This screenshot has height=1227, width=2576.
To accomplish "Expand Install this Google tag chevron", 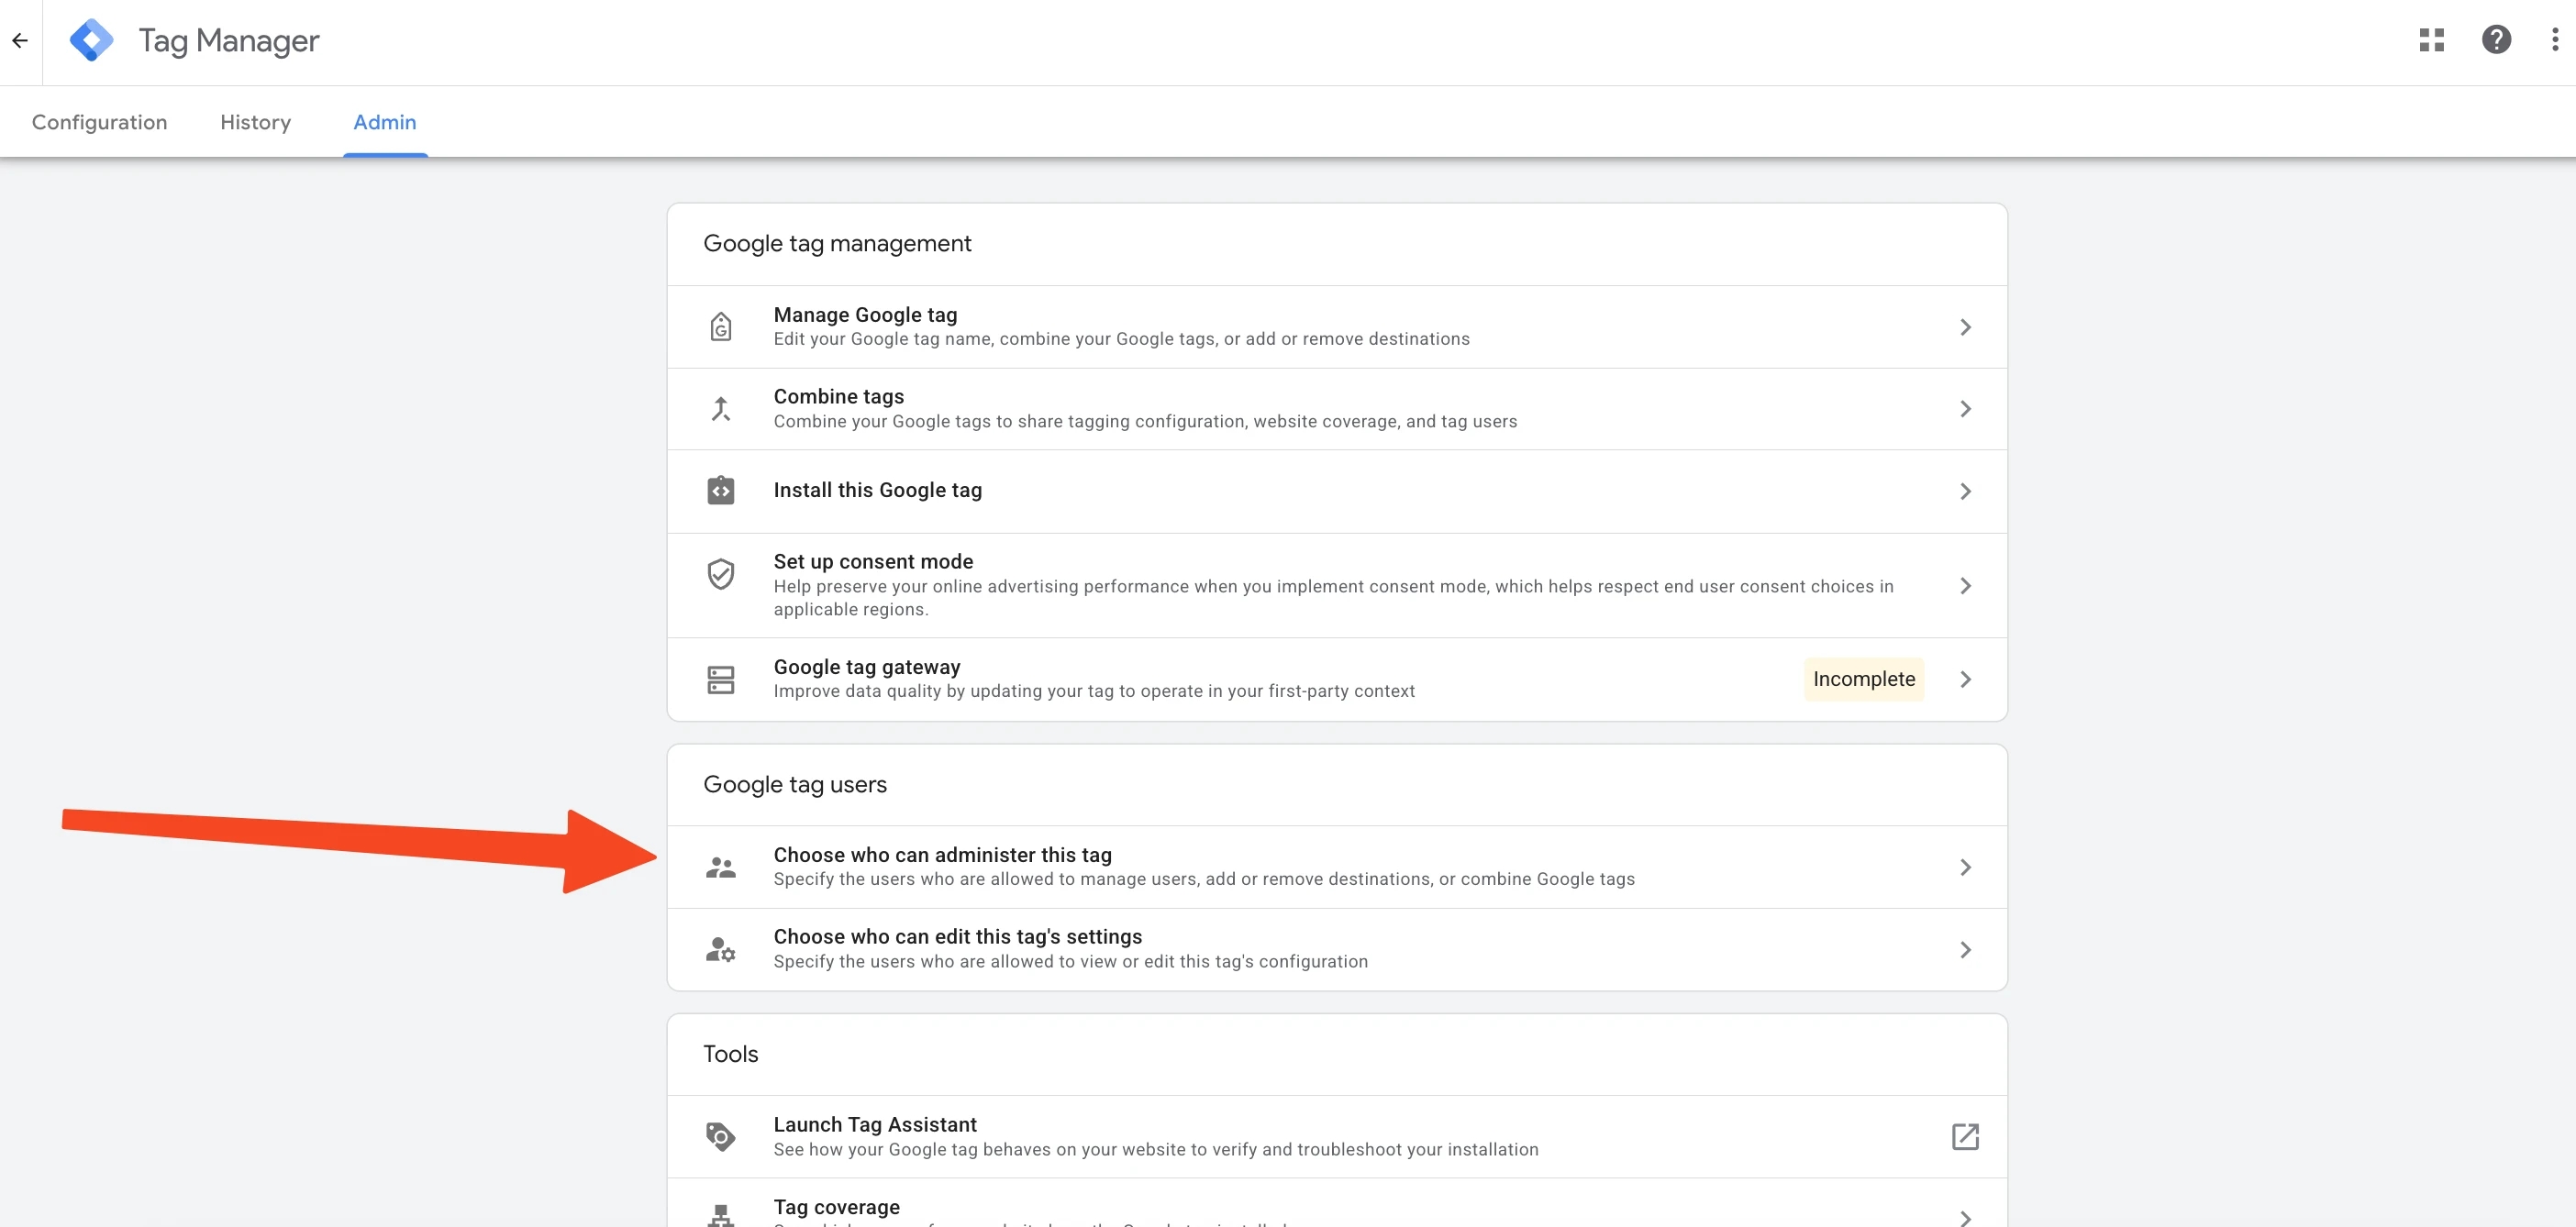I will pyautogui.click(x=1965, y=491).
